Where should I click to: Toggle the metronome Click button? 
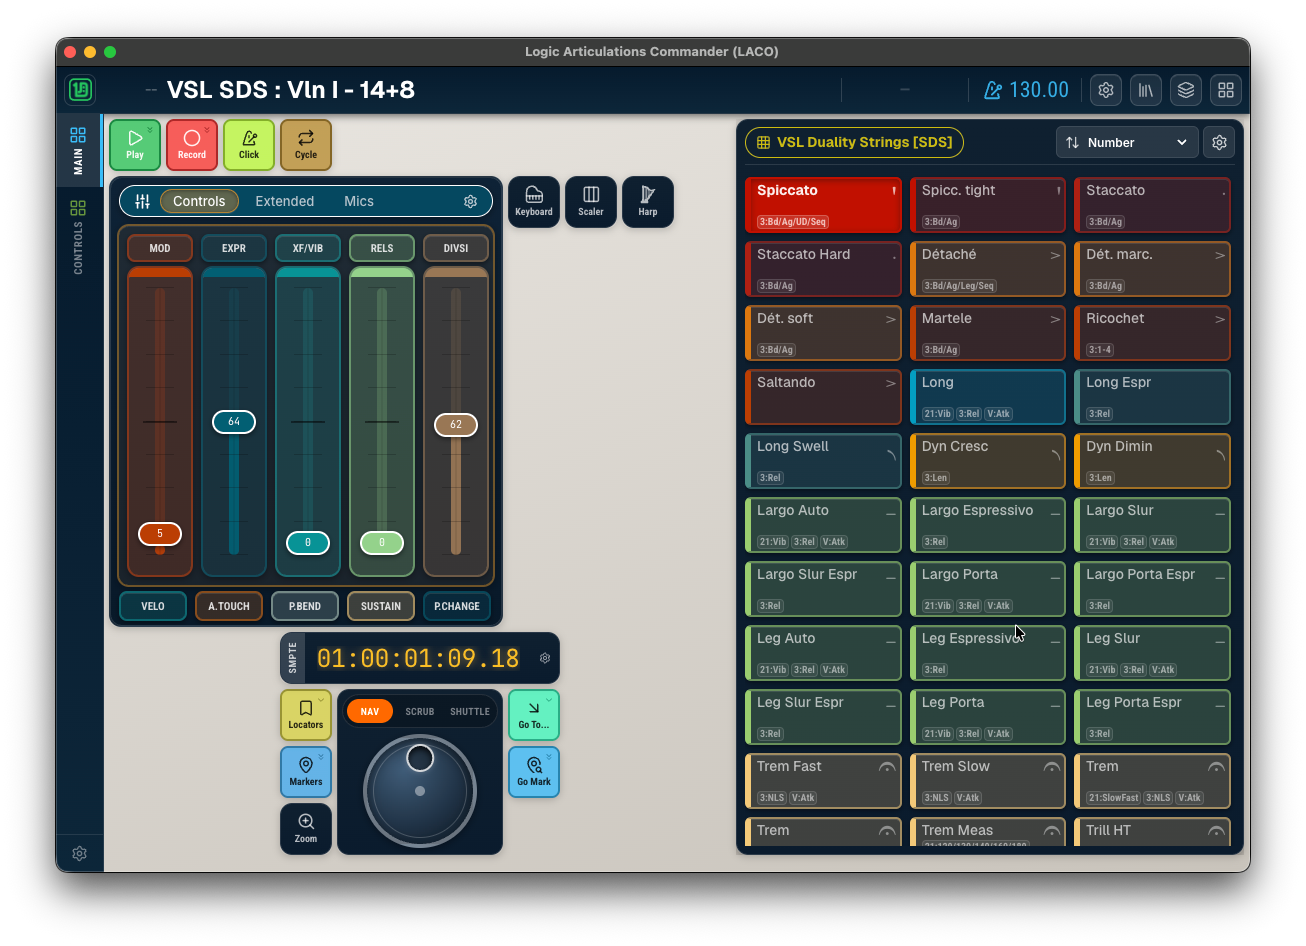(249, 145)
